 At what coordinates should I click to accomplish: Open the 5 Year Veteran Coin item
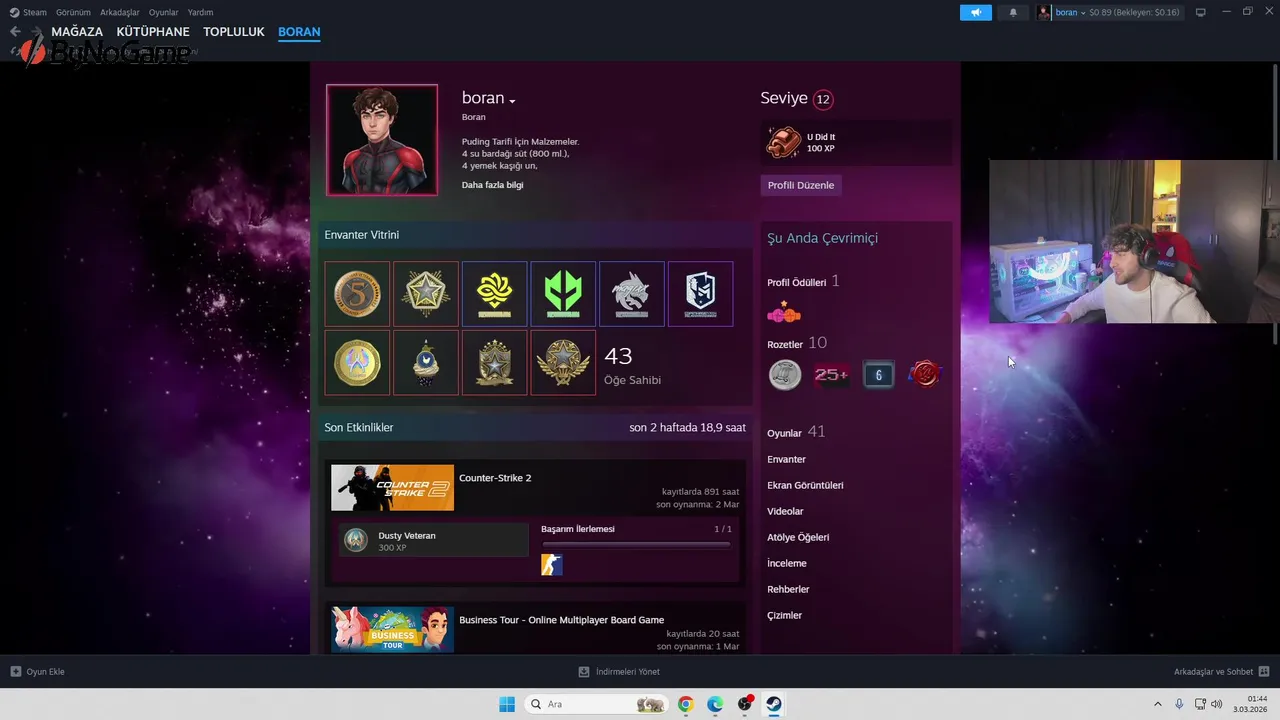357,294
